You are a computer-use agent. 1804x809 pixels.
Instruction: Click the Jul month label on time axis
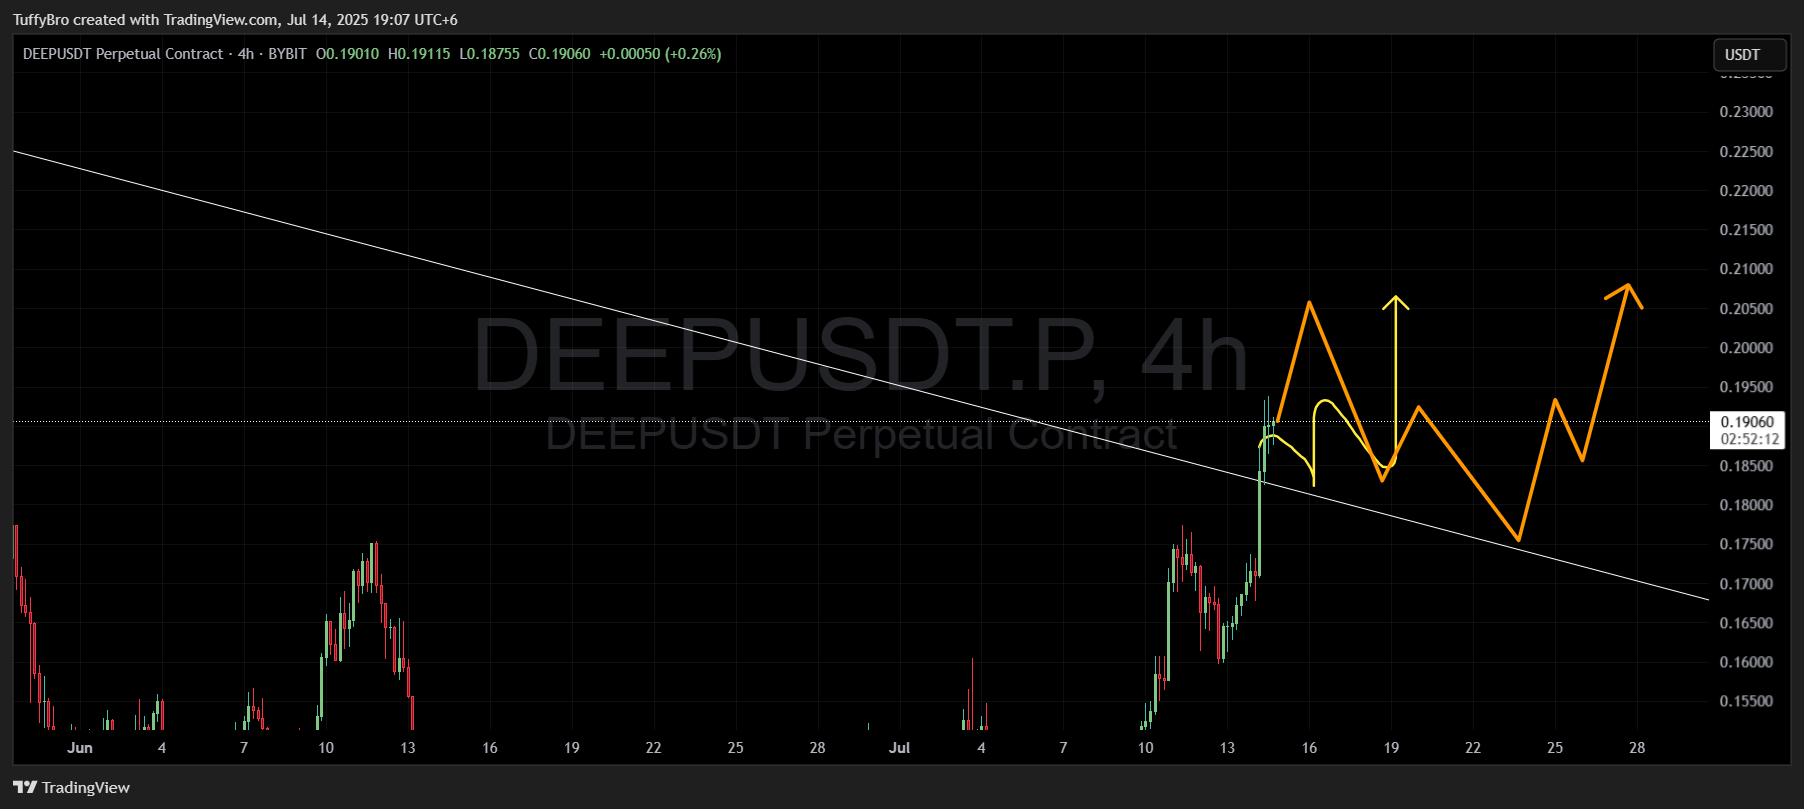tap(899, 748)
